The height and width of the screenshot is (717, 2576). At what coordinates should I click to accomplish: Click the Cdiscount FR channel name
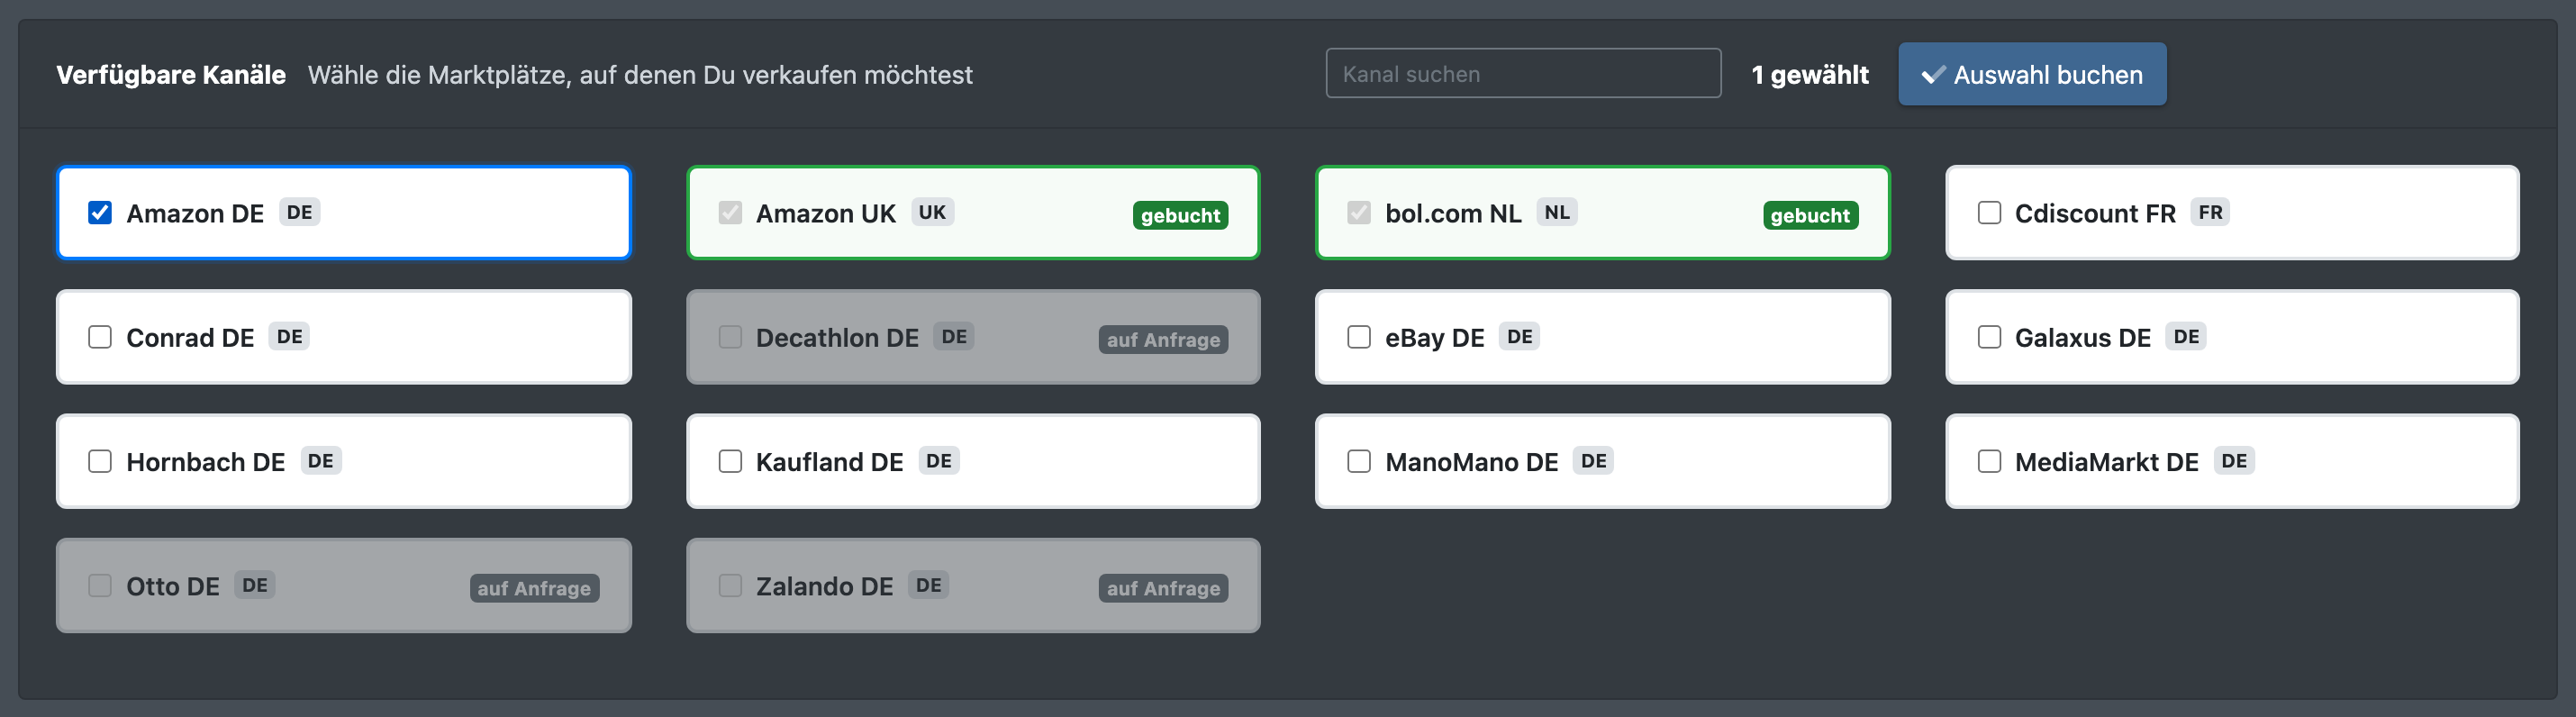(x=2095, y=214)
